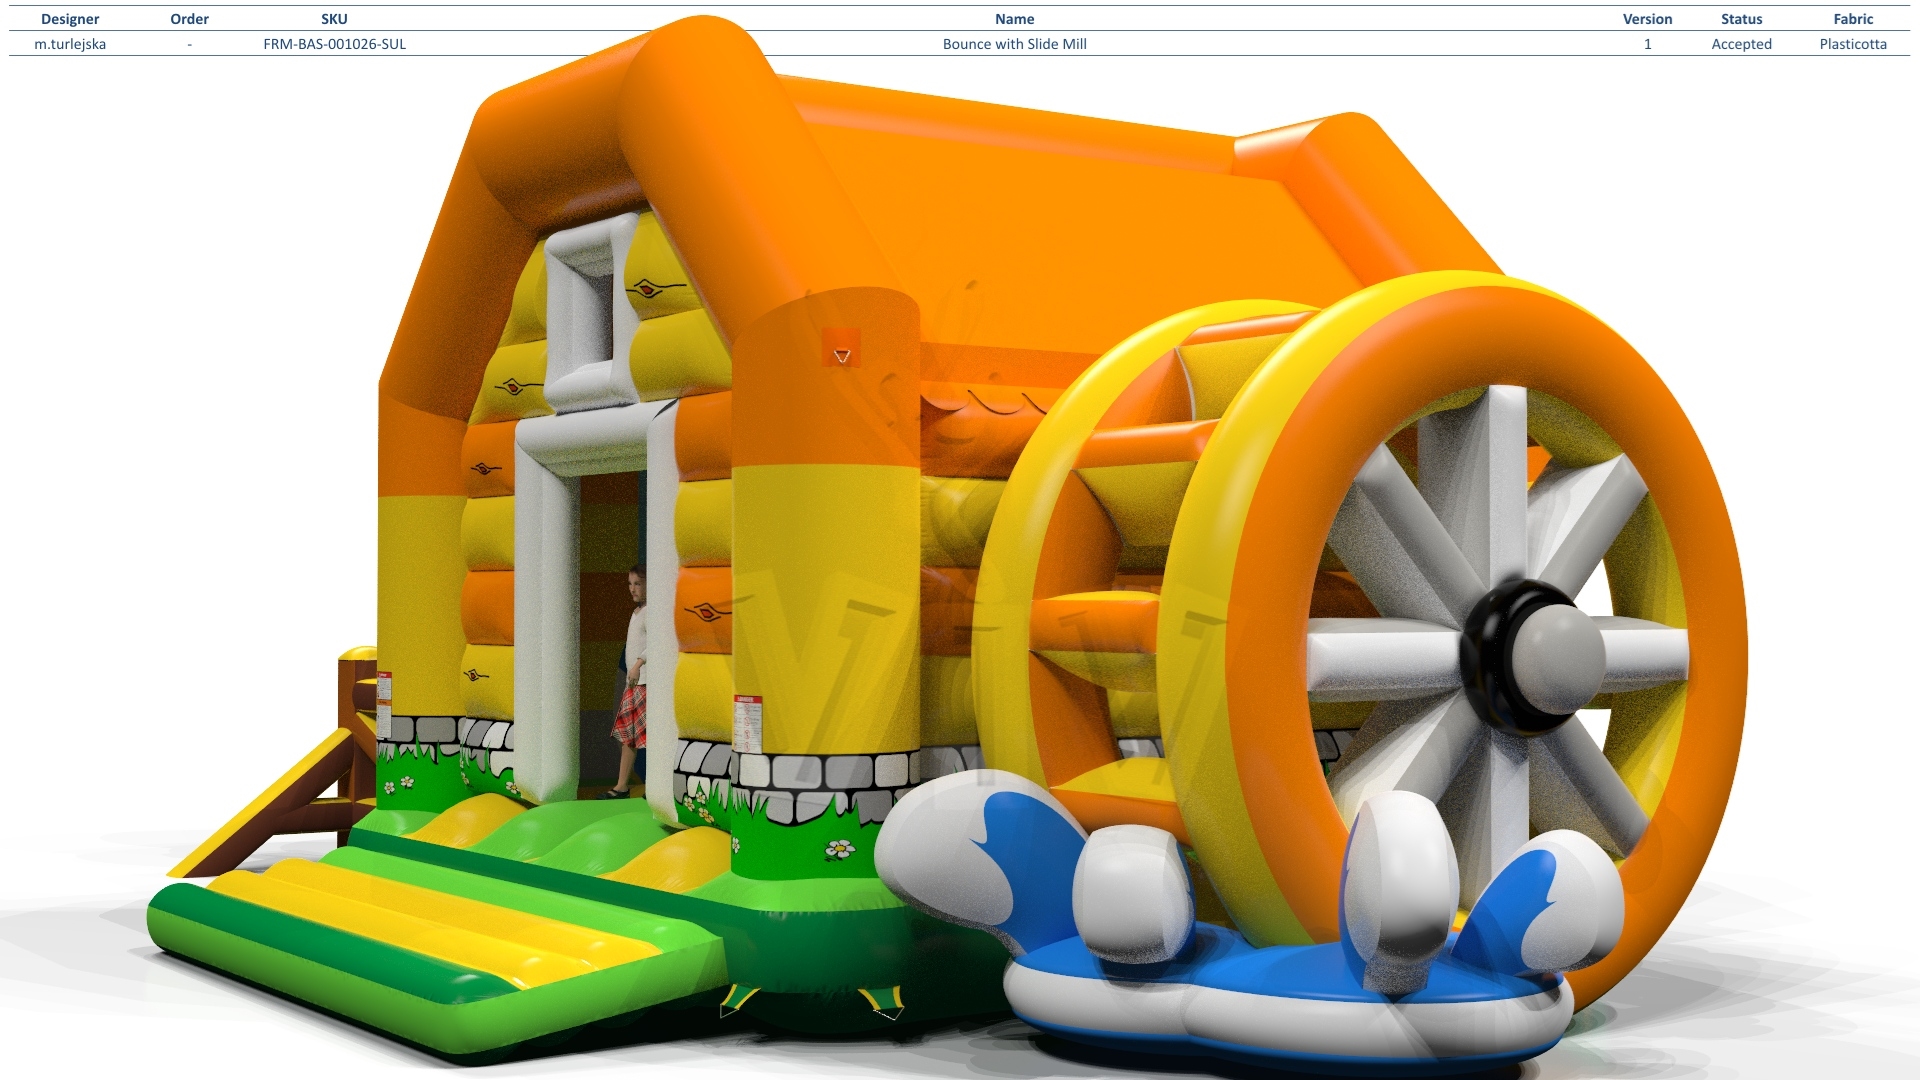Select the Accepted status value

point(1741,44)
